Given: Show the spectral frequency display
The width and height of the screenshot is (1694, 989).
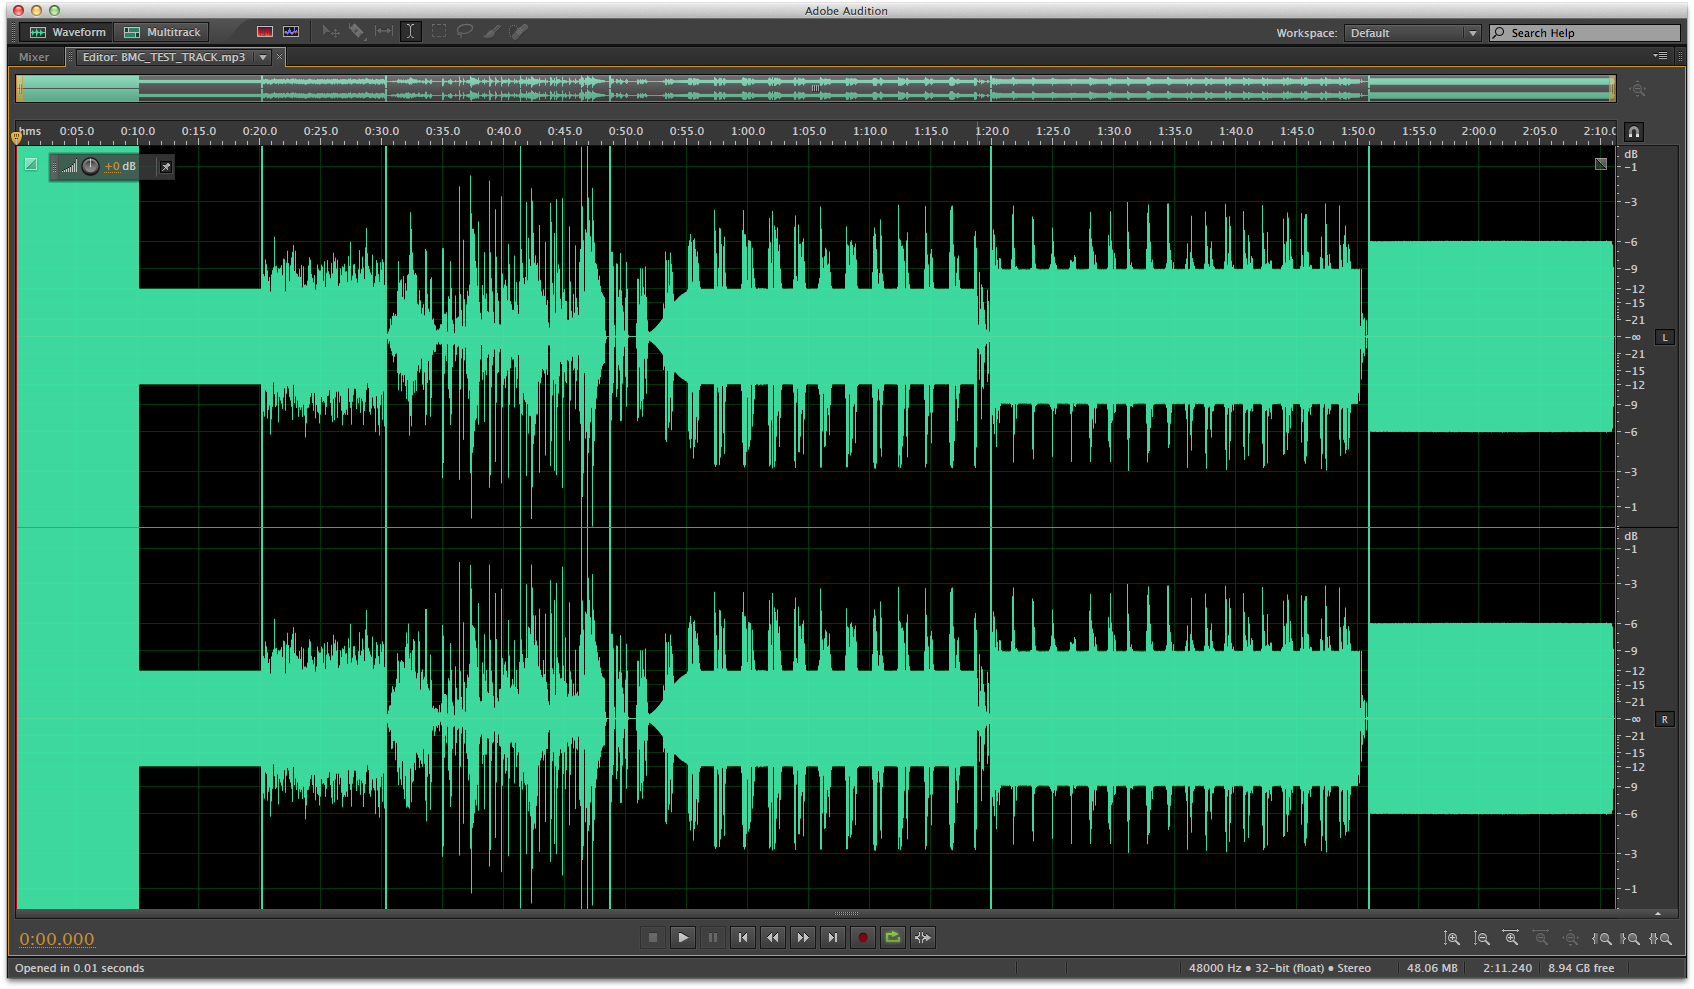Looking at the screenshot, I should pos(265,32).
